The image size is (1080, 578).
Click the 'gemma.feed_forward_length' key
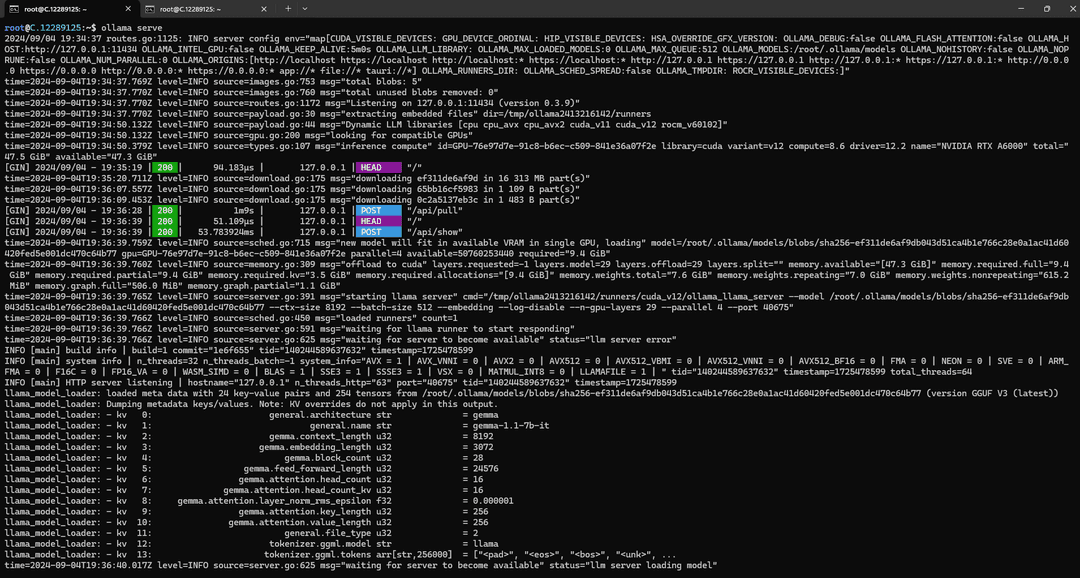tap(307, 468)
